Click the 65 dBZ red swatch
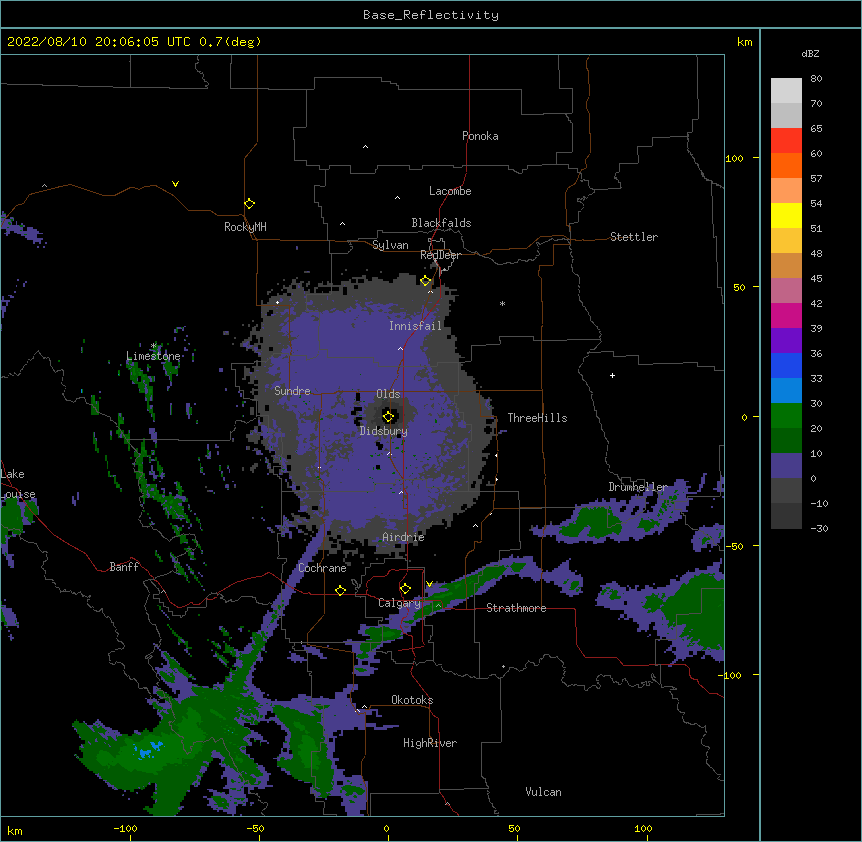The width and height of the screenshot is (862, 842). tap(786, 141)
